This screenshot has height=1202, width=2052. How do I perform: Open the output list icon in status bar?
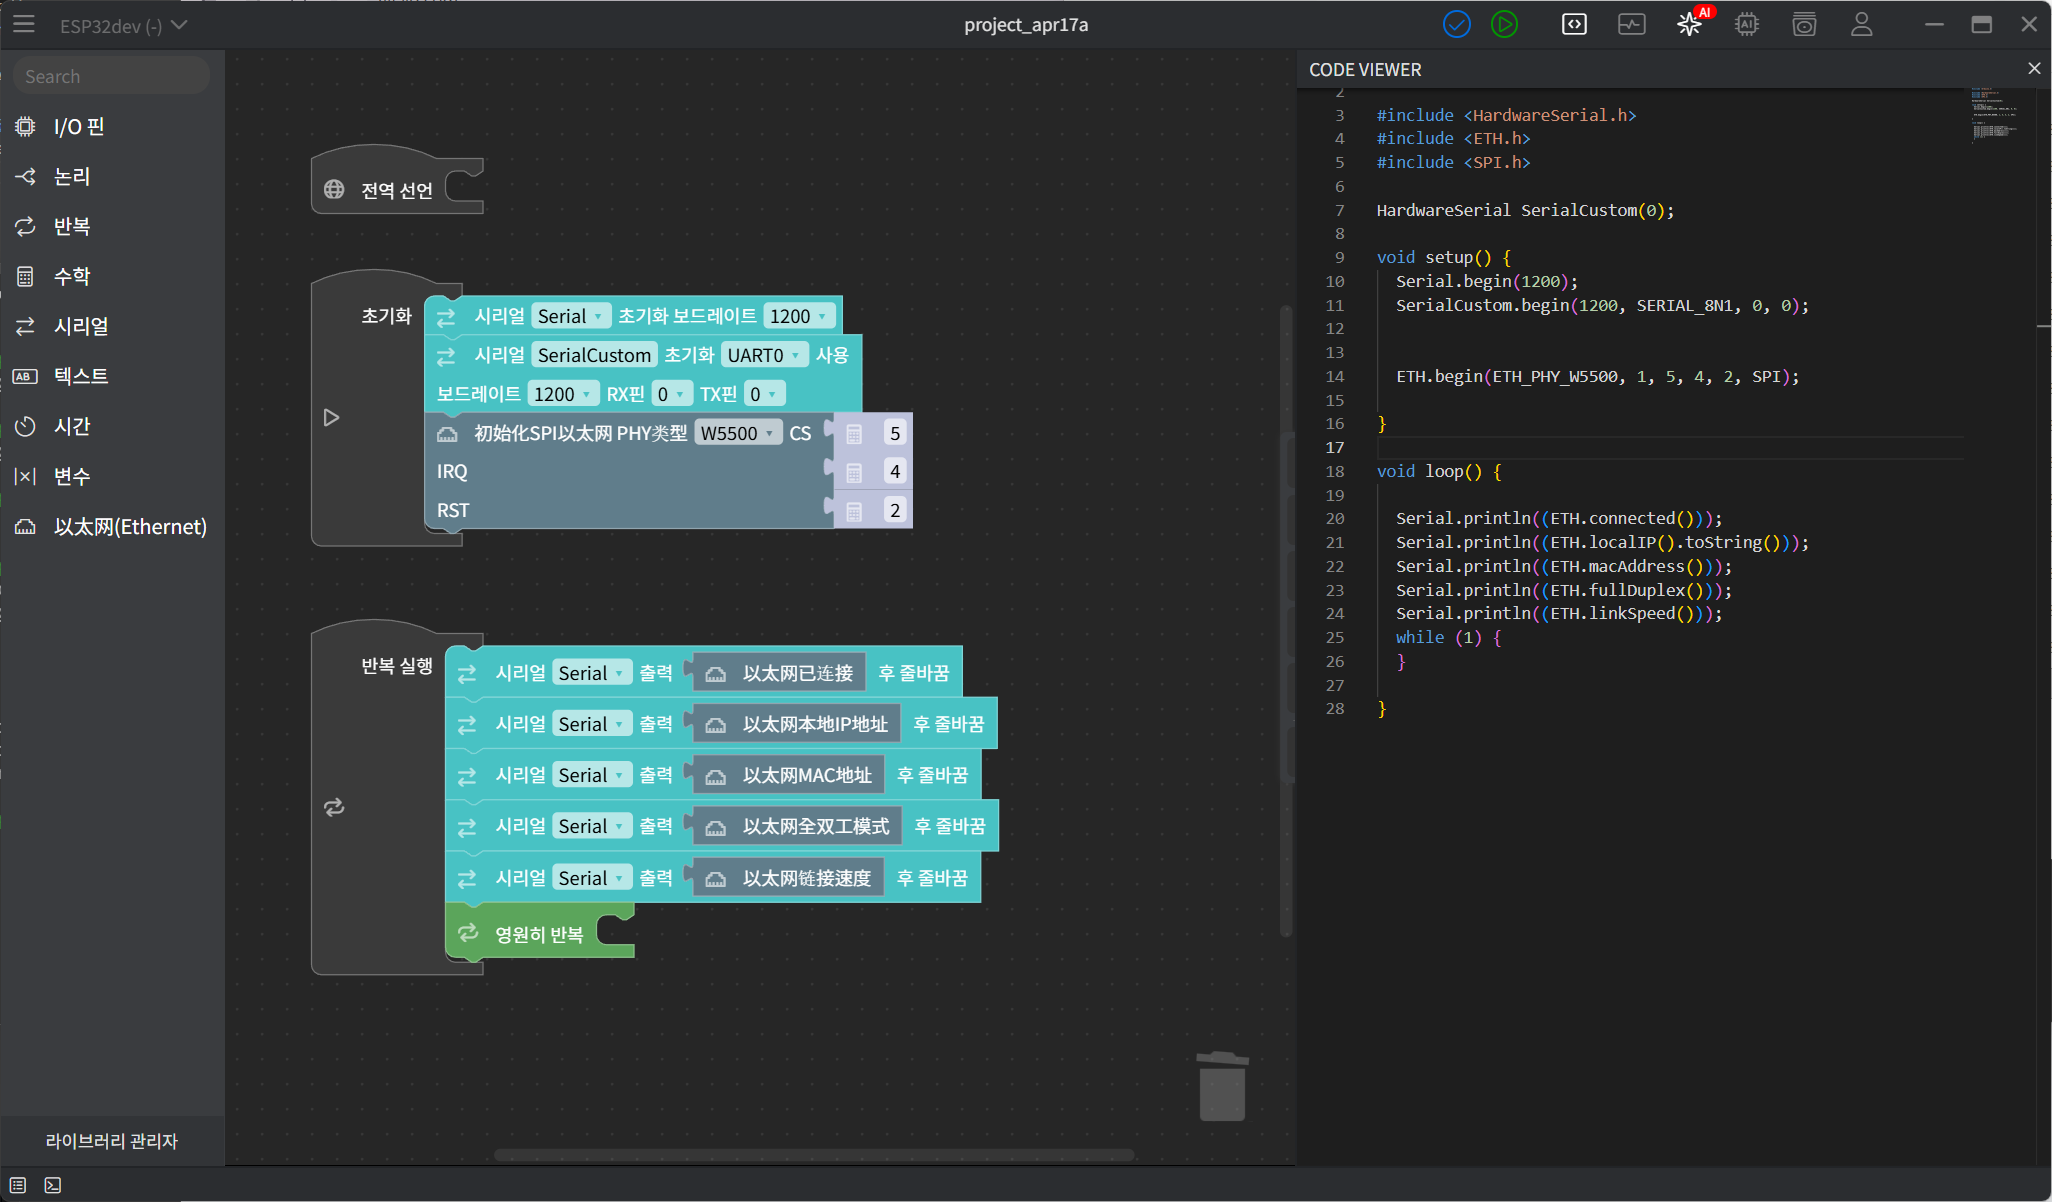18,1185
